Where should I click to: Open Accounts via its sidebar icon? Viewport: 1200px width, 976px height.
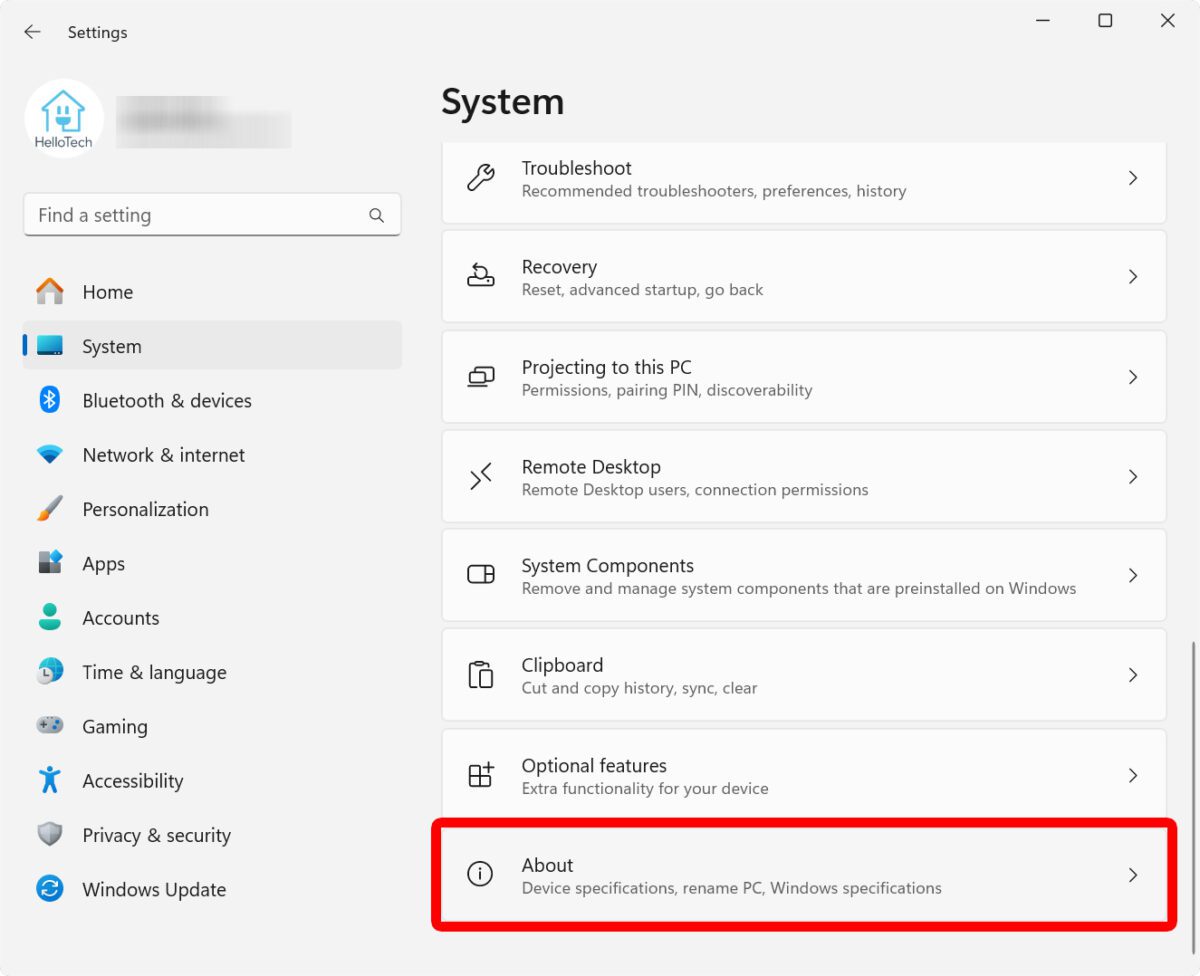pyautogui.click(x=49, y=618)
